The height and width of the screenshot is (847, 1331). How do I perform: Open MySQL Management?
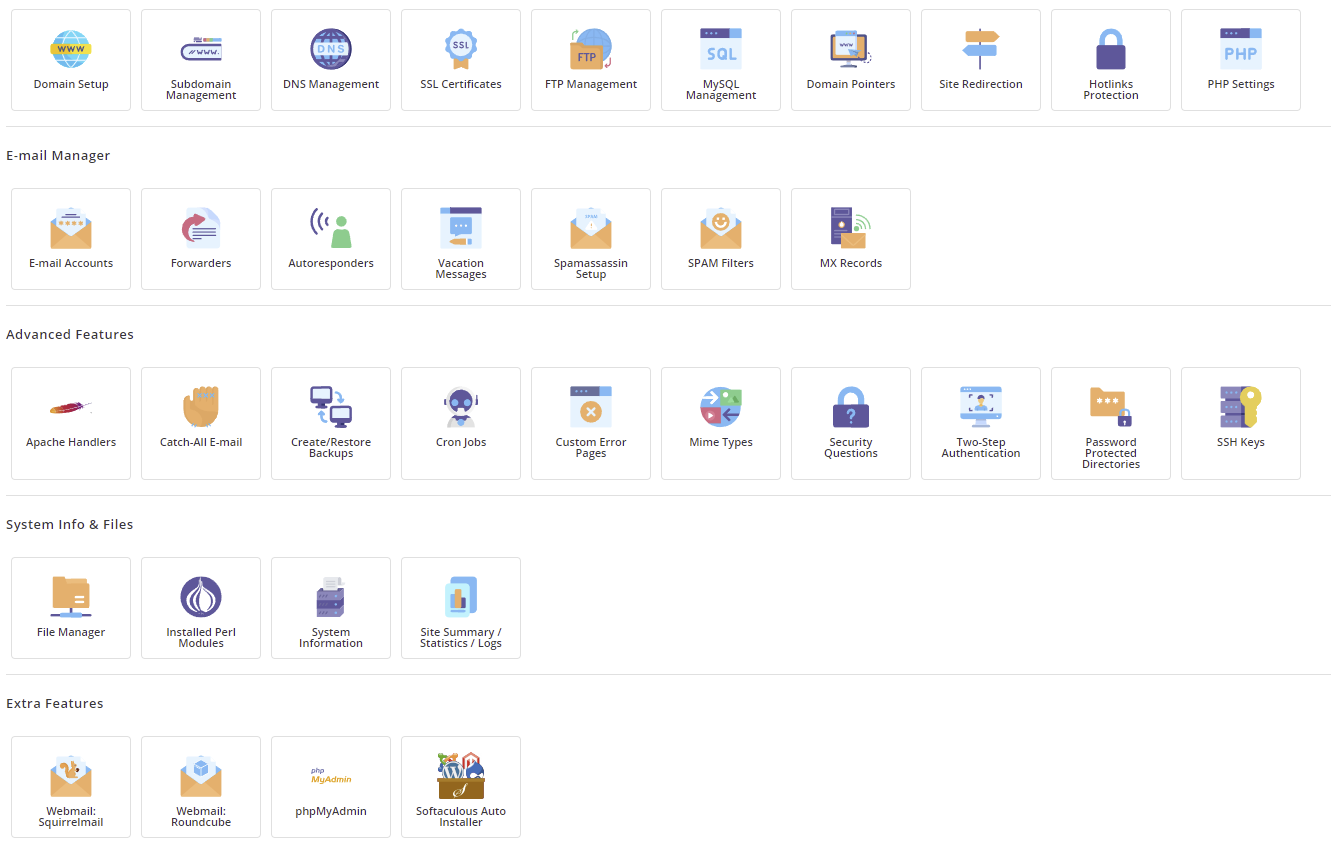[720, 60]
